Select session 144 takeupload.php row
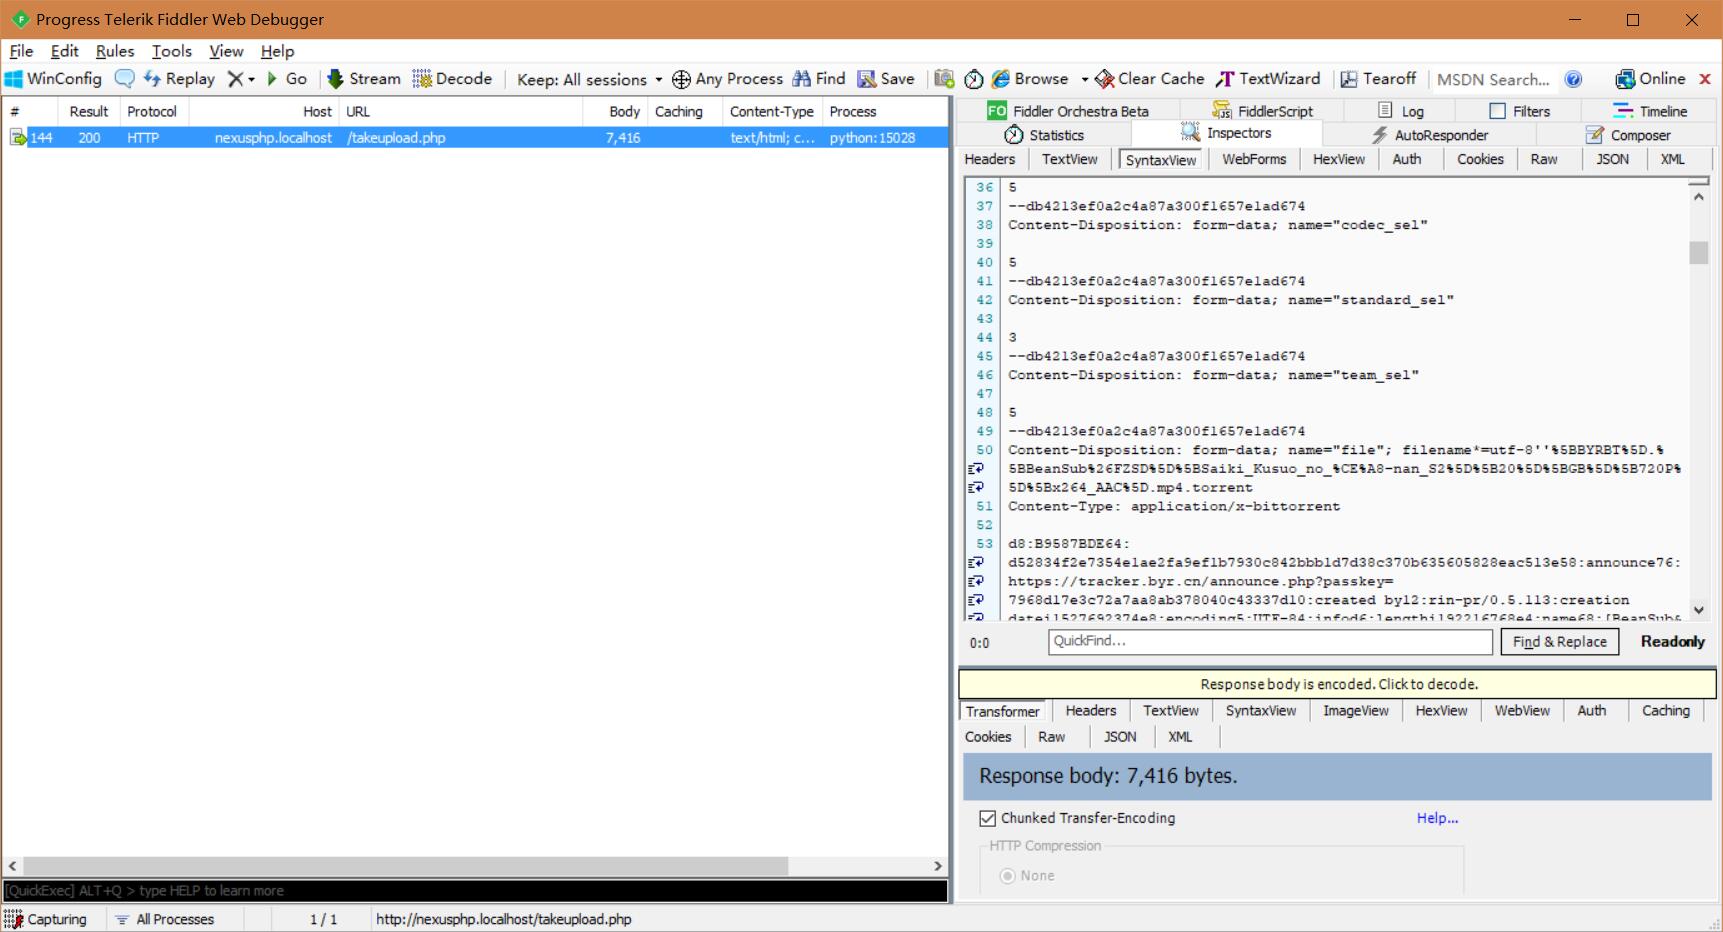1723x932 pixels. [475, 138]
